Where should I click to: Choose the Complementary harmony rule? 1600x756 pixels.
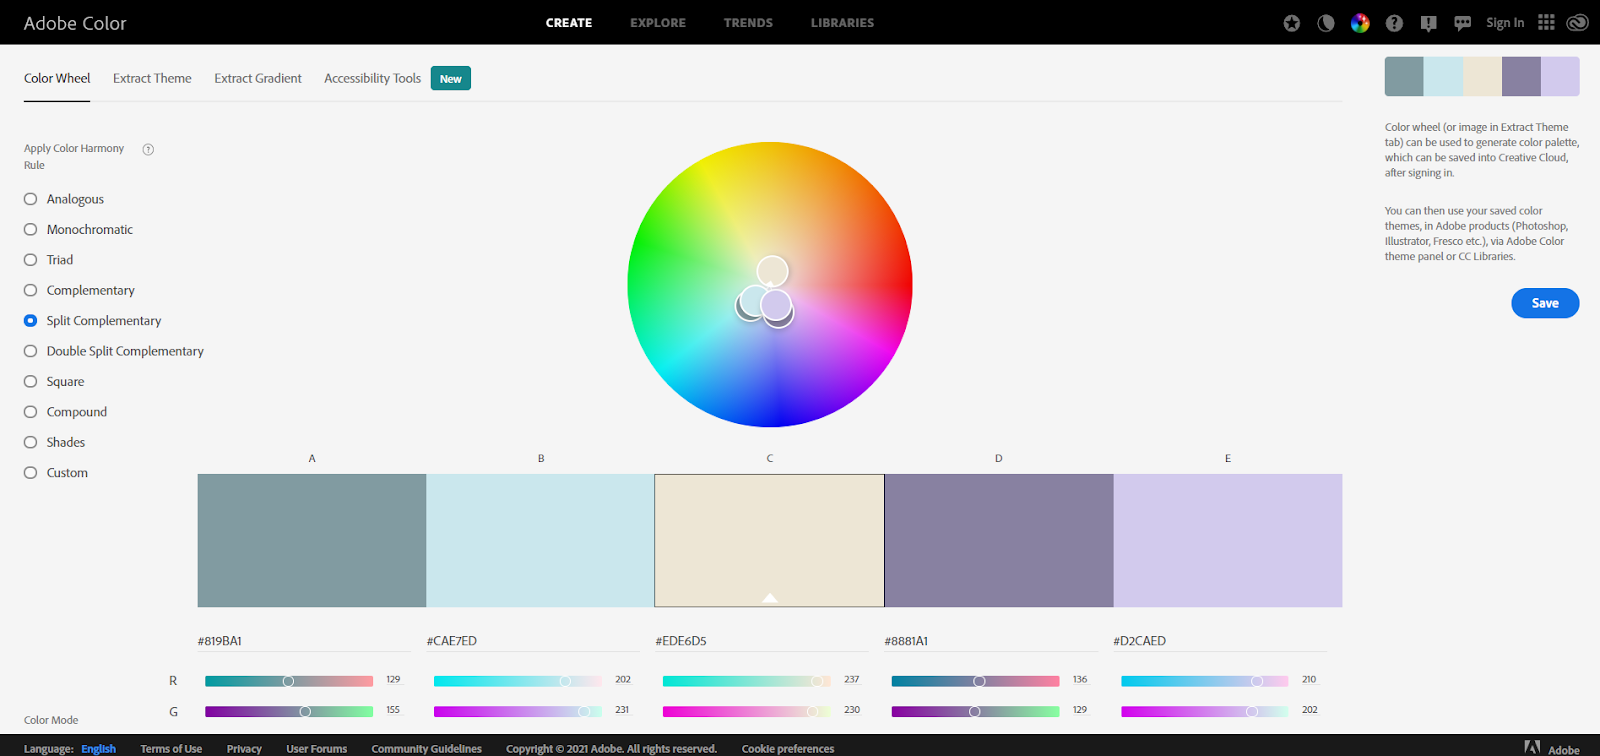(79, 290)
